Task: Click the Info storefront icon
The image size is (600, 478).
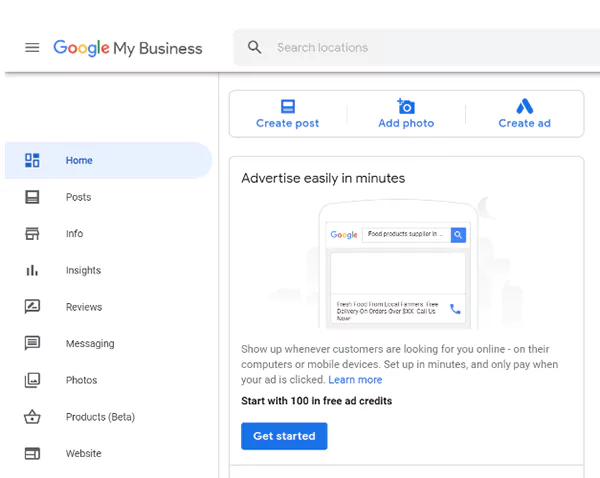Action: [x=32, y=233]
